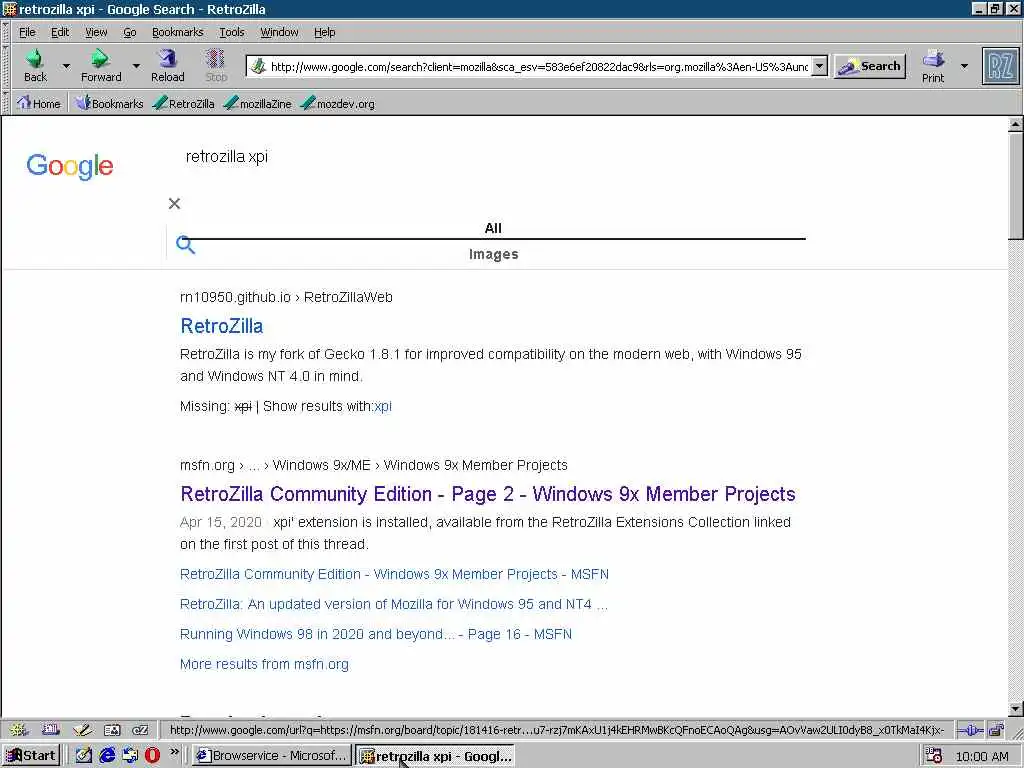Switch to Browservice taskbar window
Screen dimensions: 1024x768
[x=272, y=756]
